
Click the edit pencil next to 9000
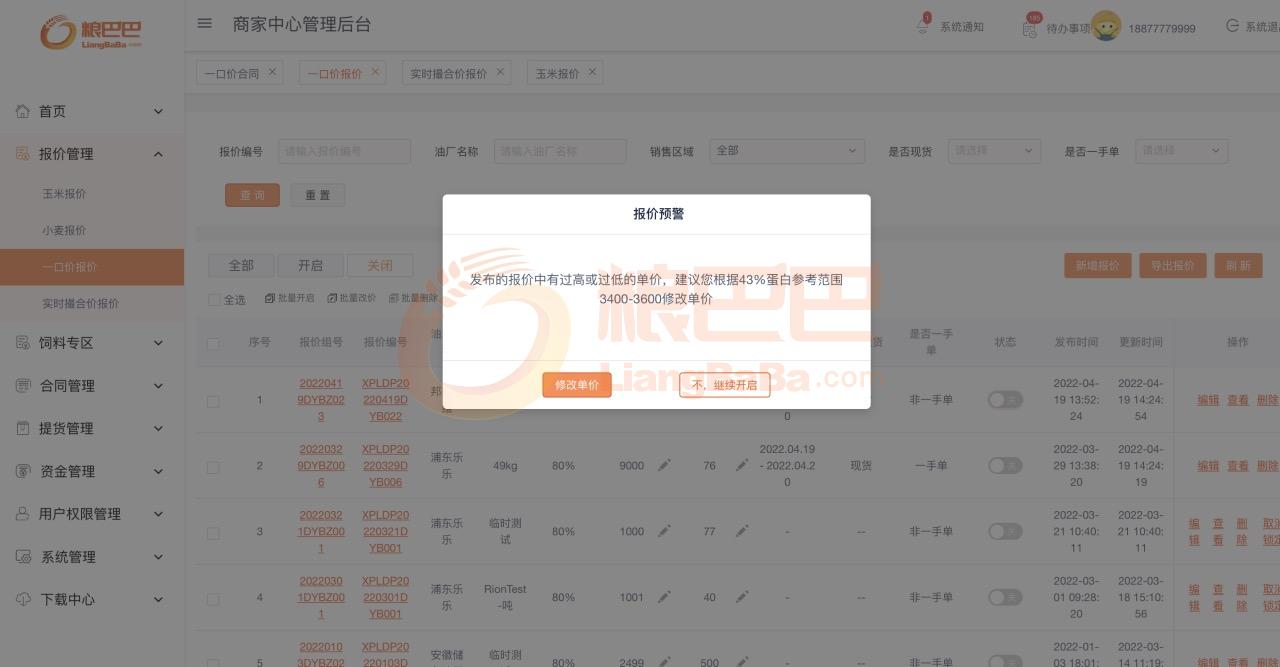(x=664, y=465)
